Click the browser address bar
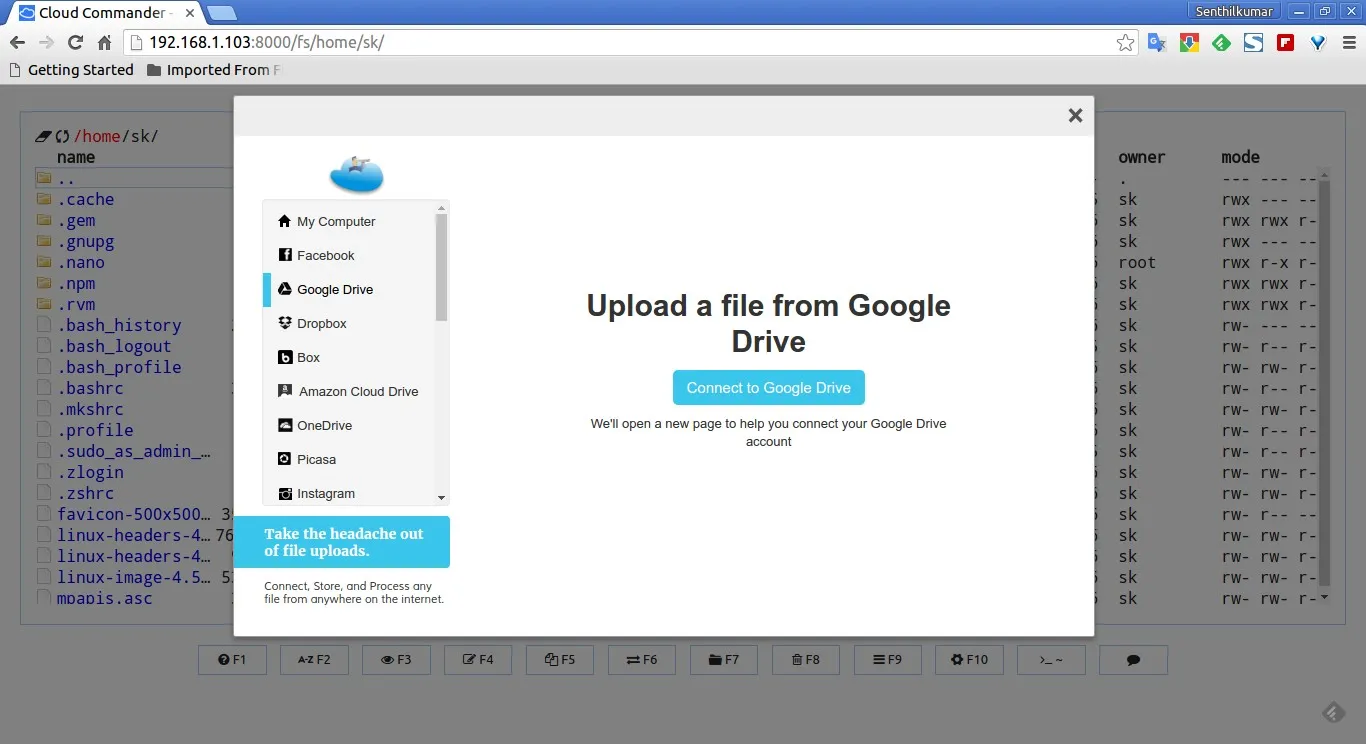 point(620,42)
